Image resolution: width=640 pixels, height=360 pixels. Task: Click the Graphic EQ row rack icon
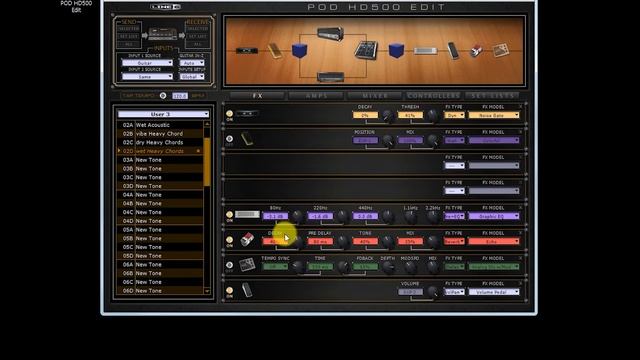(247, 214)
